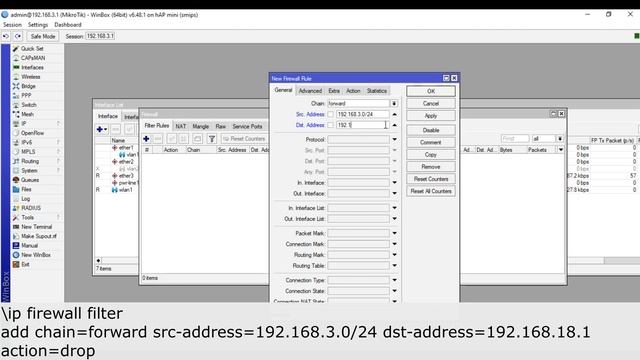Viewport: 640px width, 360px height.
Task: Open OpenFlow sidebar entry
Action: coord(32,133)
